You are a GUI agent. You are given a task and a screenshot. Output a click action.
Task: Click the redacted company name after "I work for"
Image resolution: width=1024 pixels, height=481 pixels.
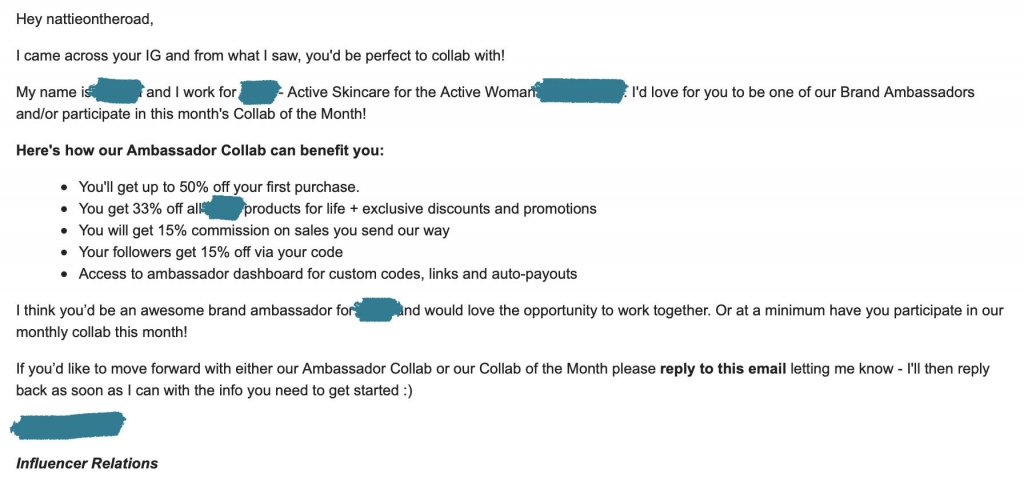tap(258, 93)
